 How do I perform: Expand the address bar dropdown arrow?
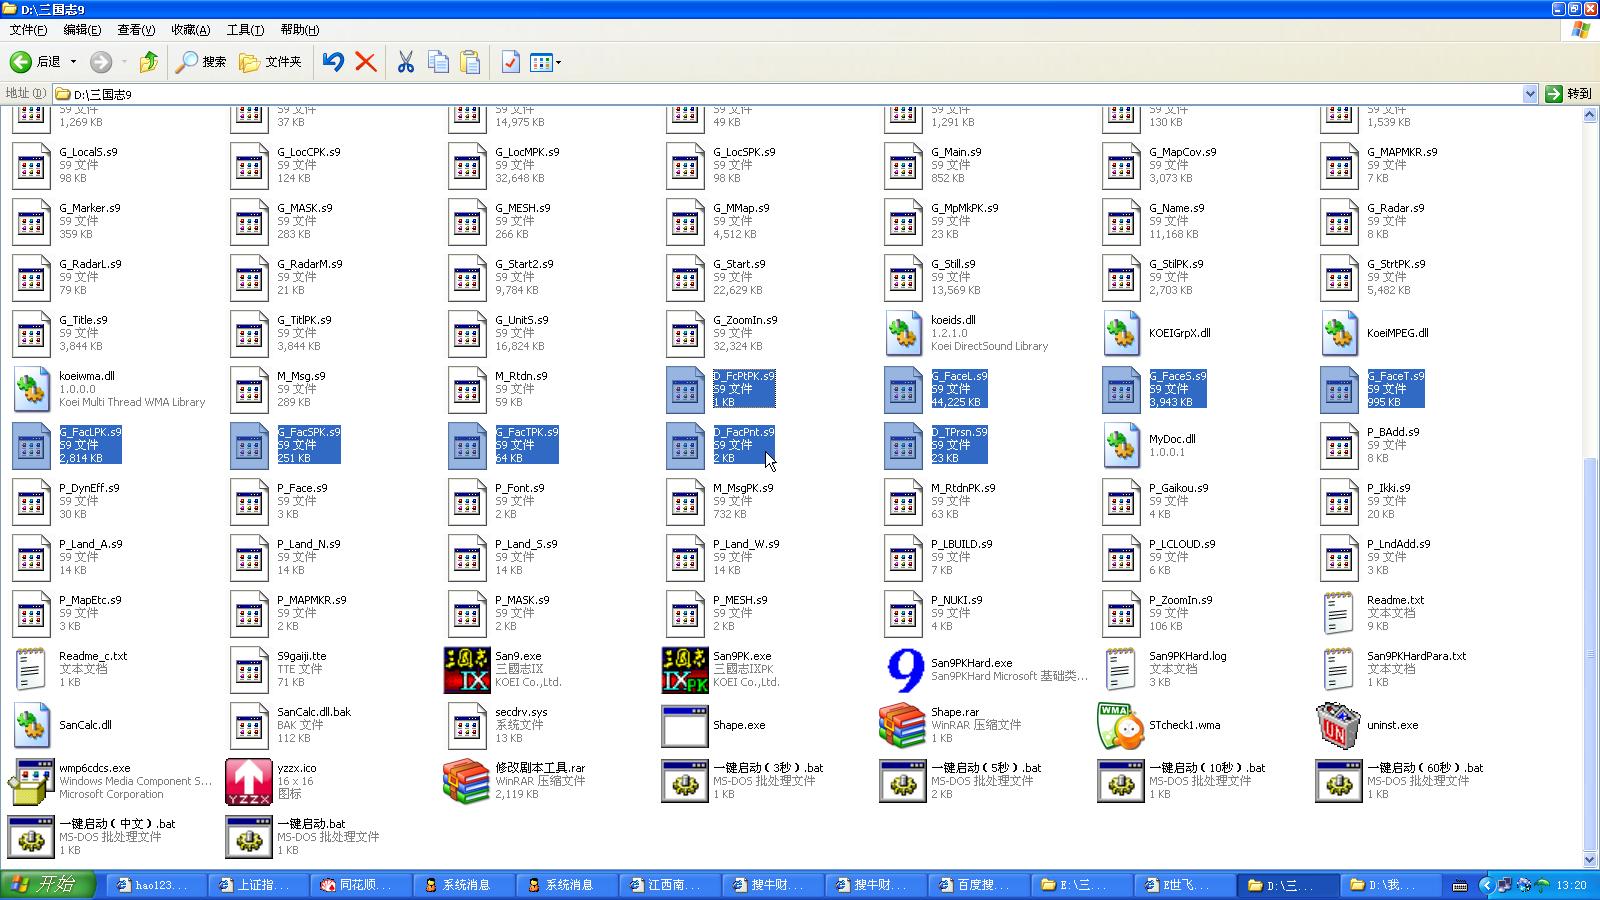(1529, 94)
